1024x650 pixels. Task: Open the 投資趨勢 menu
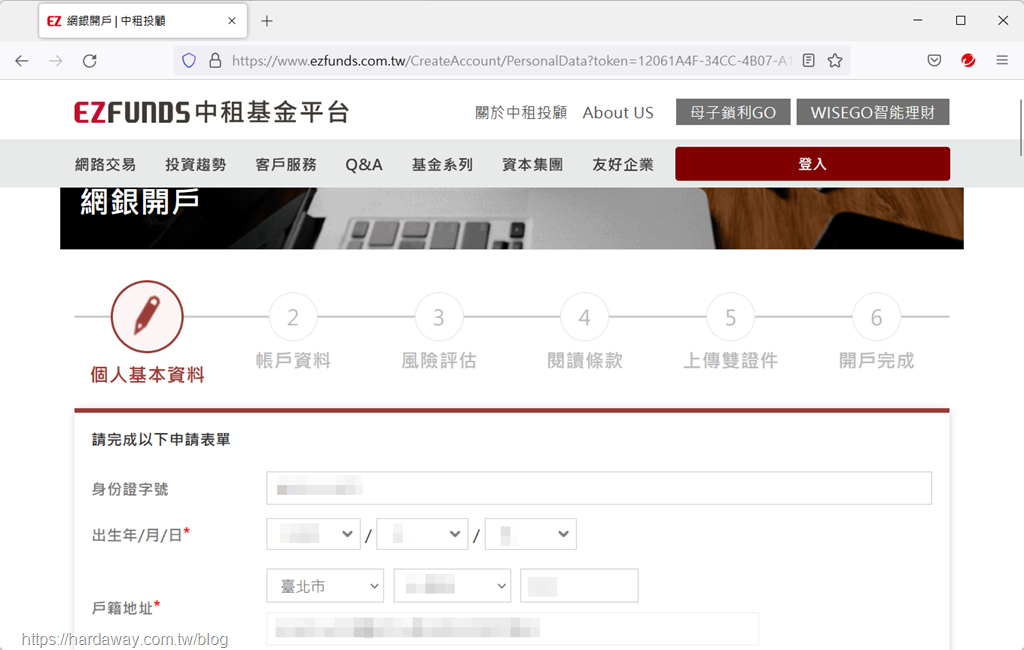coord(195,165)
